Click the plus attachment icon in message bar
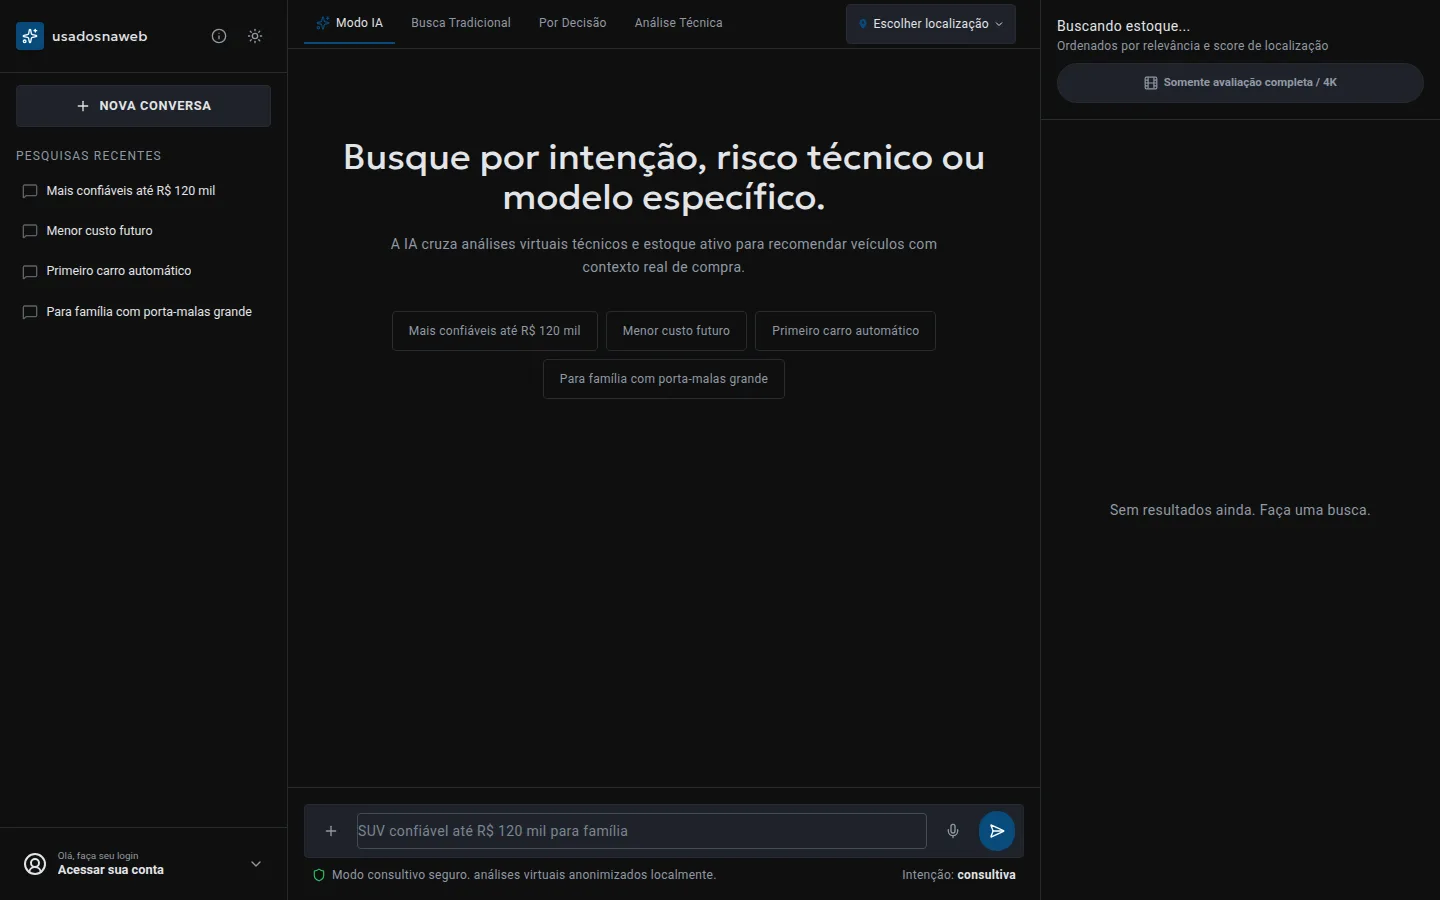Screen dimensions: 1440x900 [x=331, y=831]
